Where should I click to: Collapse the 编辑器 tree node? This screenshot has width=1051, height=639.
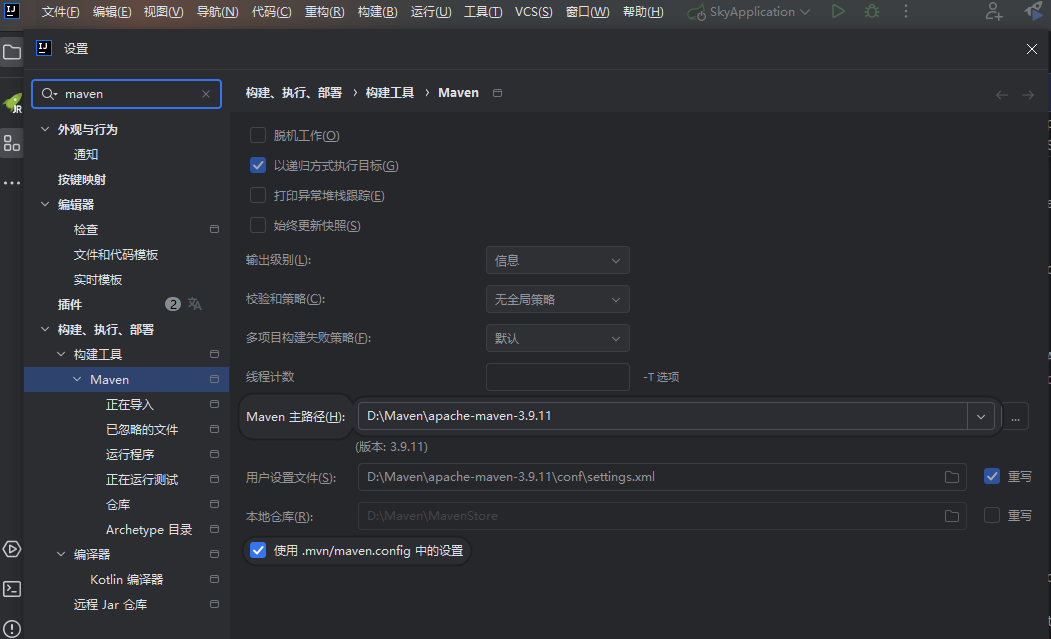coord(45,204)
